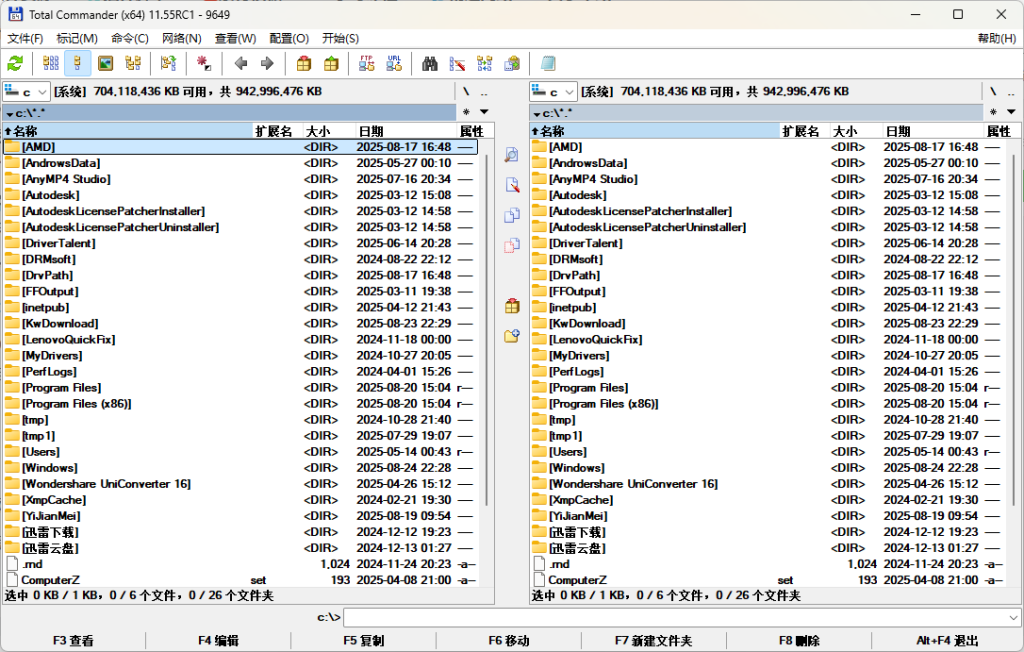Open the 网络(N) menu
This screenshot has height=652, width=1024.
point(181,38)
